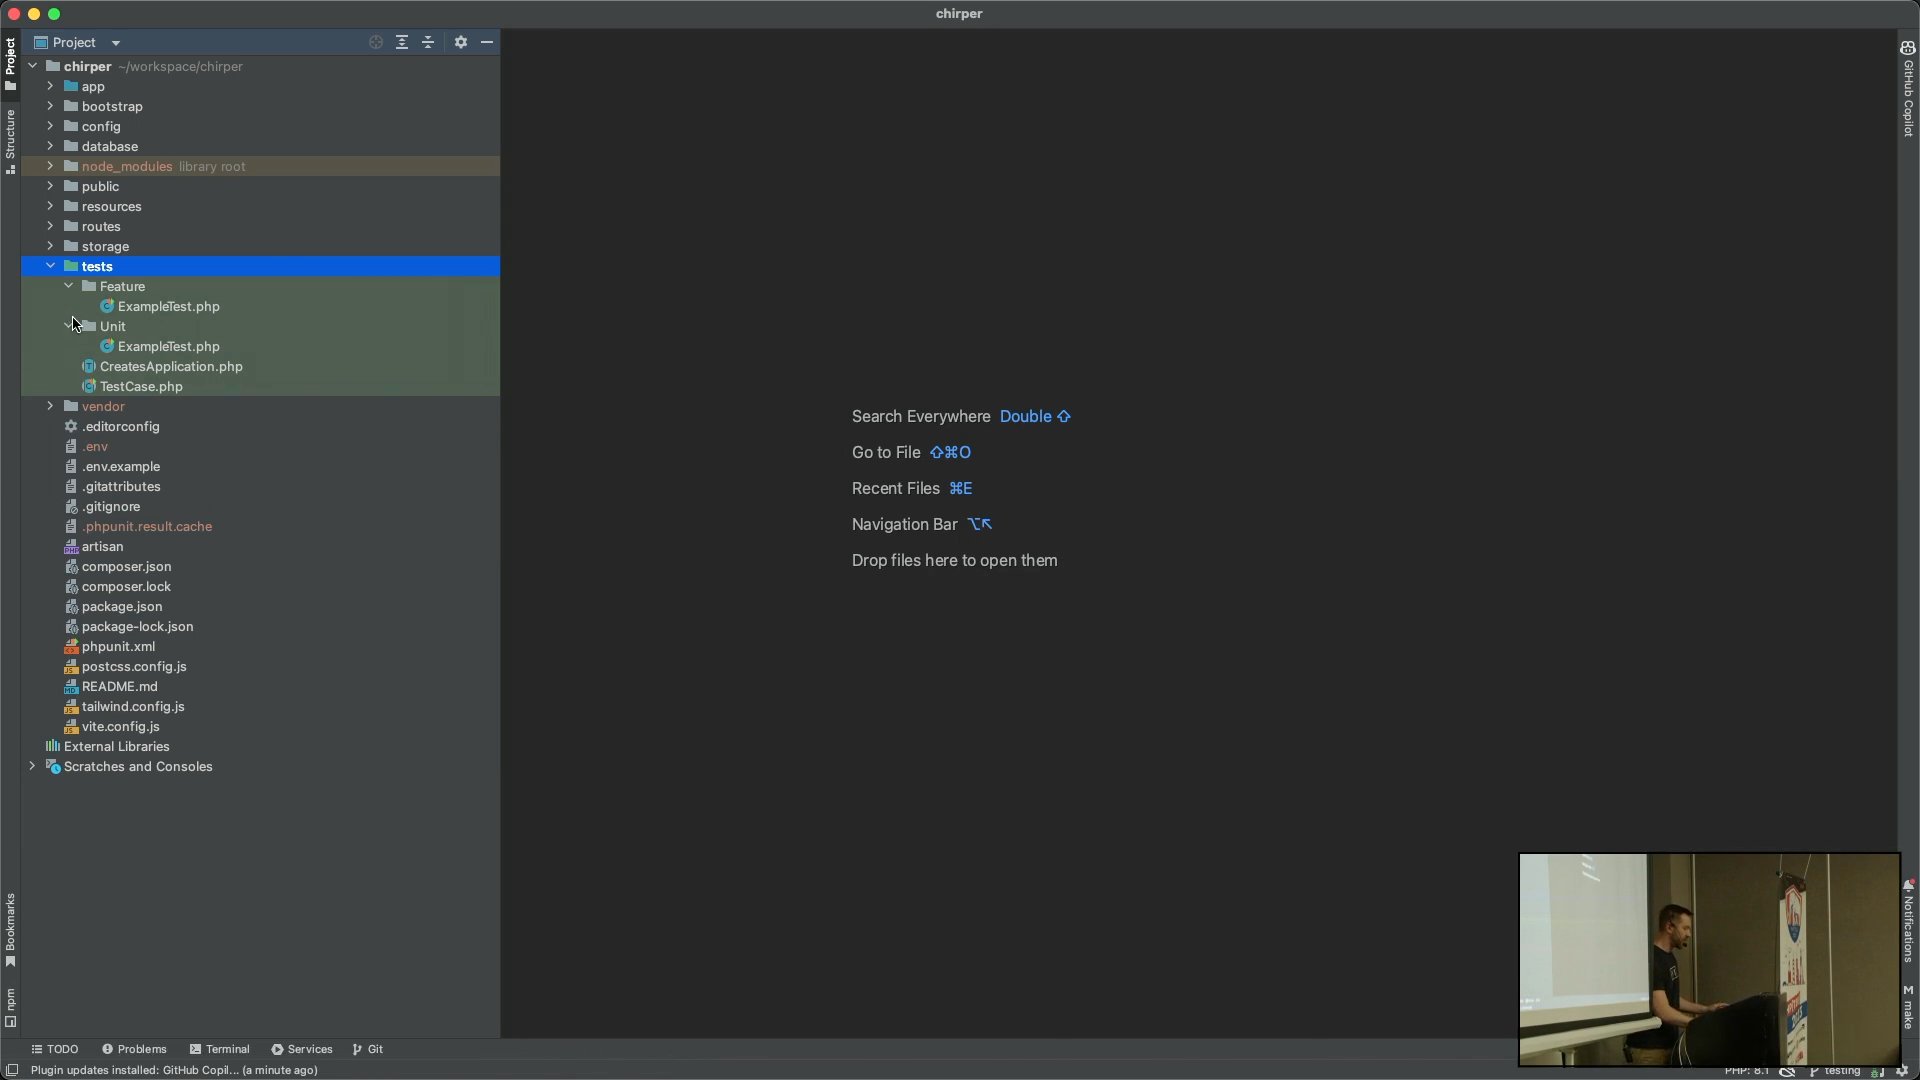Screen dimensions: 1920x1080
Task: Open the Git tool window tab
Action: click(368, 1049)
